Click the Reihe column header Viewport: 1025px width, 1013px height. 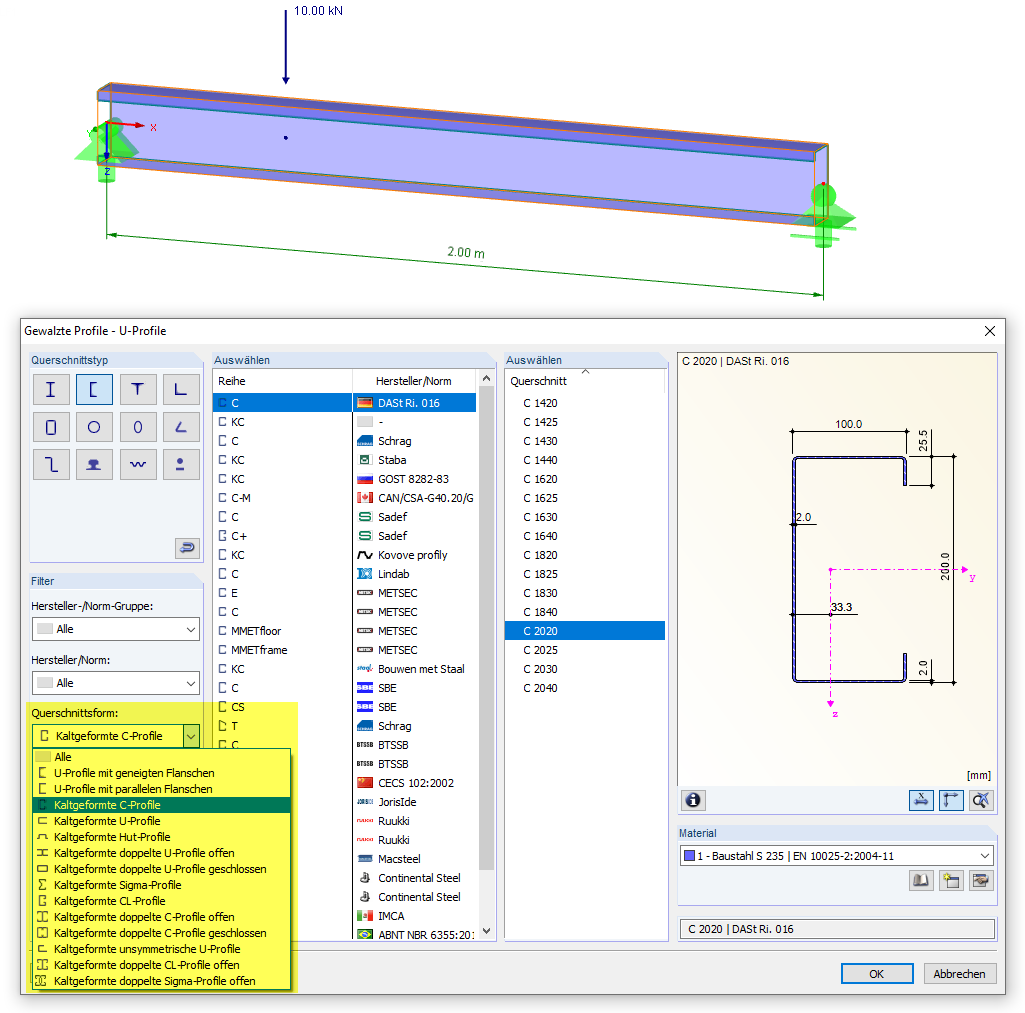pos(282,381)
